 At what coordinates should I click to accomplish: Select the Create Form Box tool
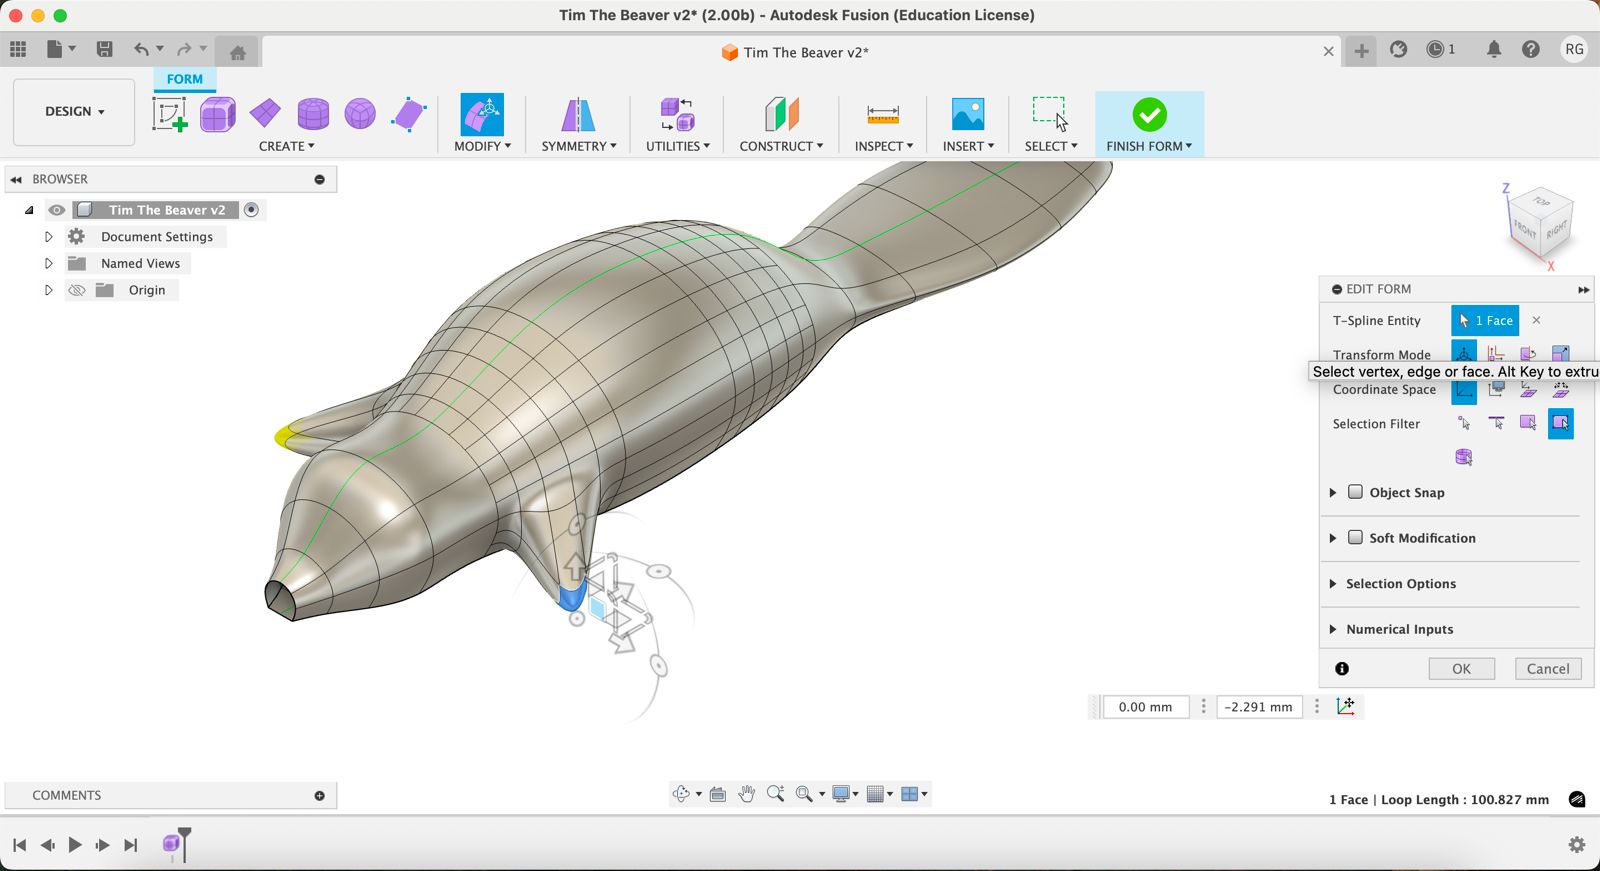pos(217,115)
